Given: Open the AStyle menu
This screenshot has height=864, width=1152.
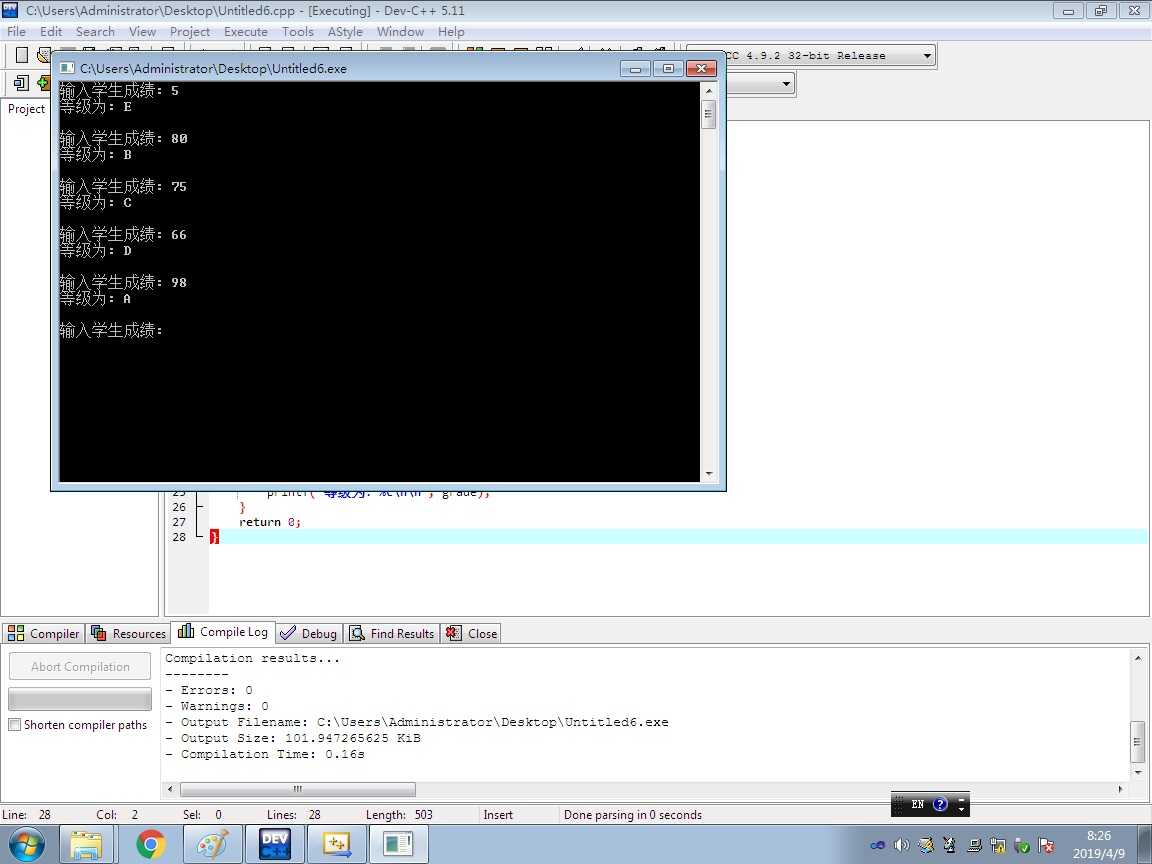Looking at the screenshot, I should [x=345, y=32].
